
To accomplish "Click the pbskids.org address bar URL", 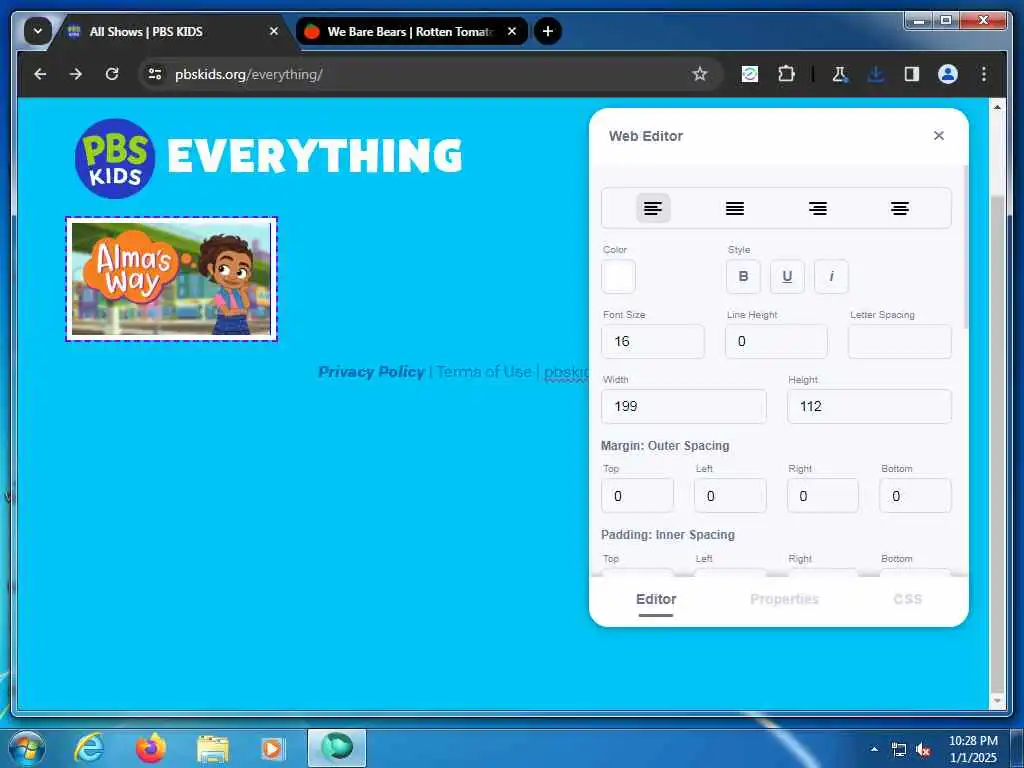I will (248, 74).
